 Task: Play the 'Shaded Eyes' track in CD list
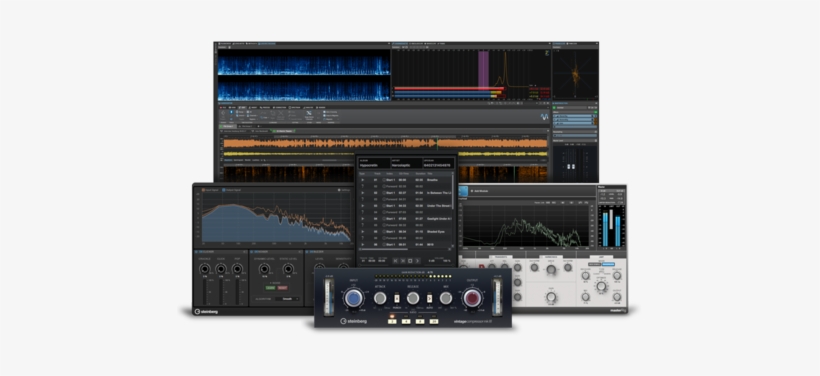[363, 231]
